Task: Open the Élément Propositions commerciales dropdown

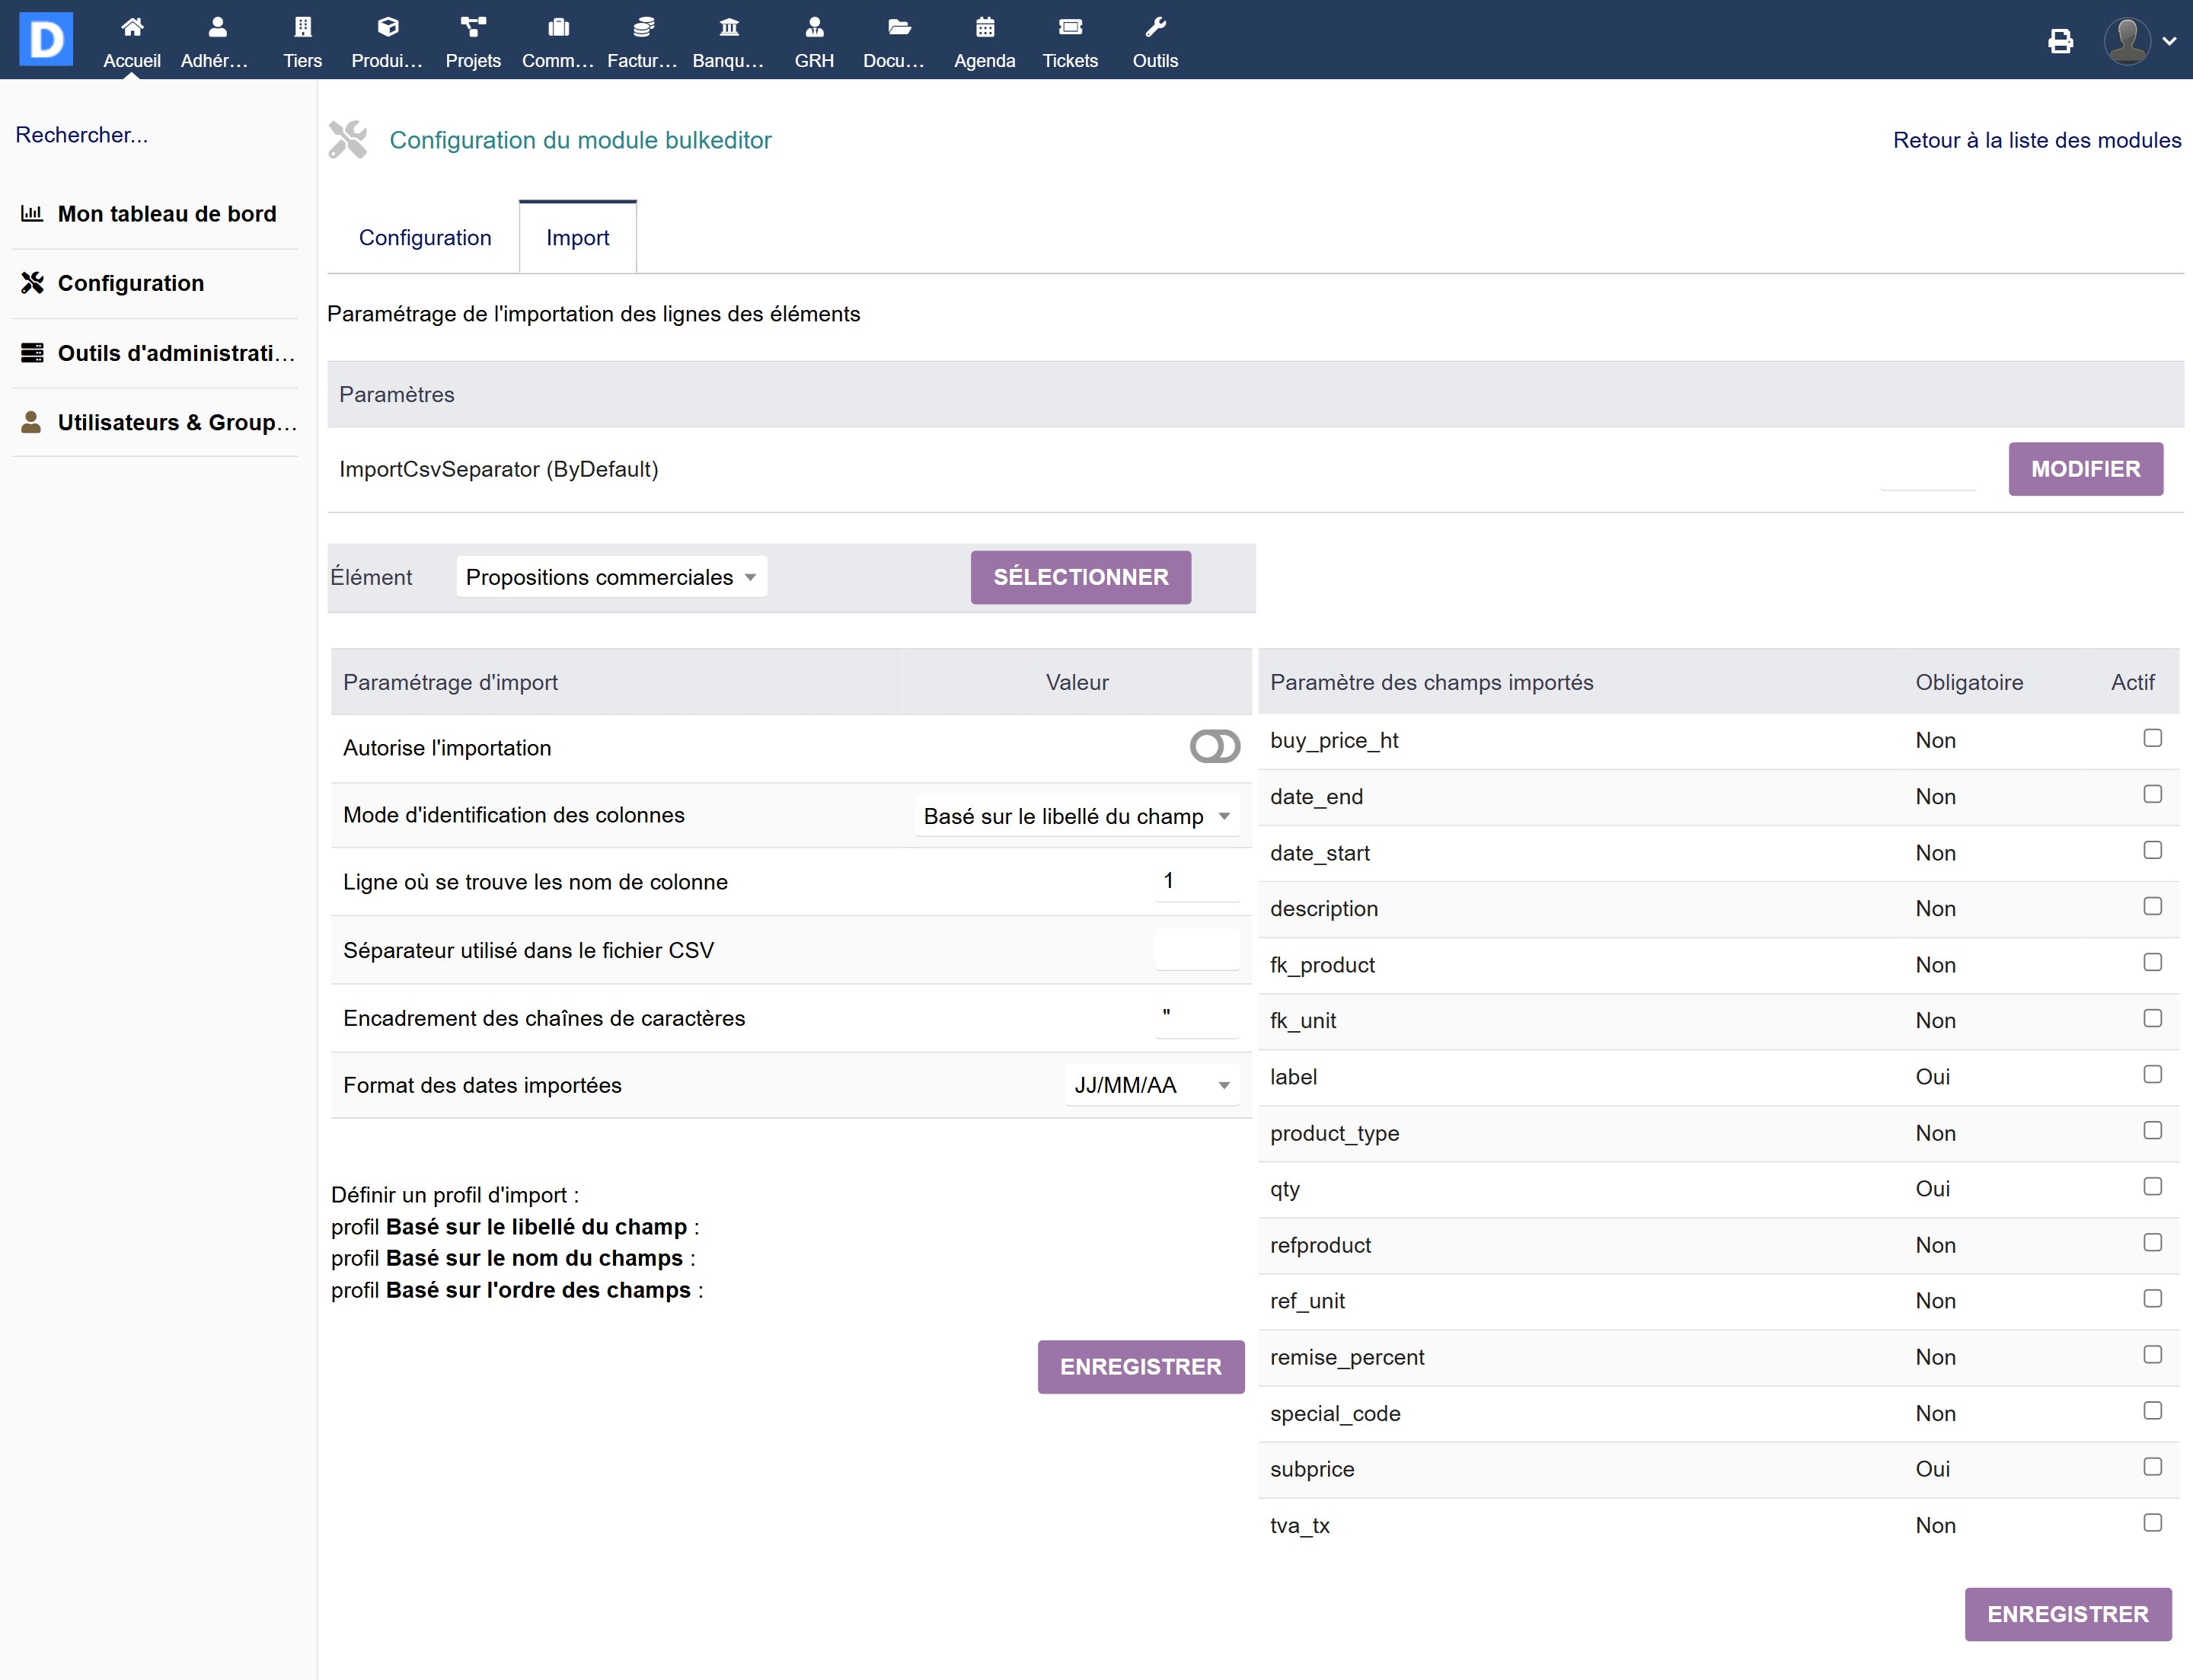Action: coord(611,577)
